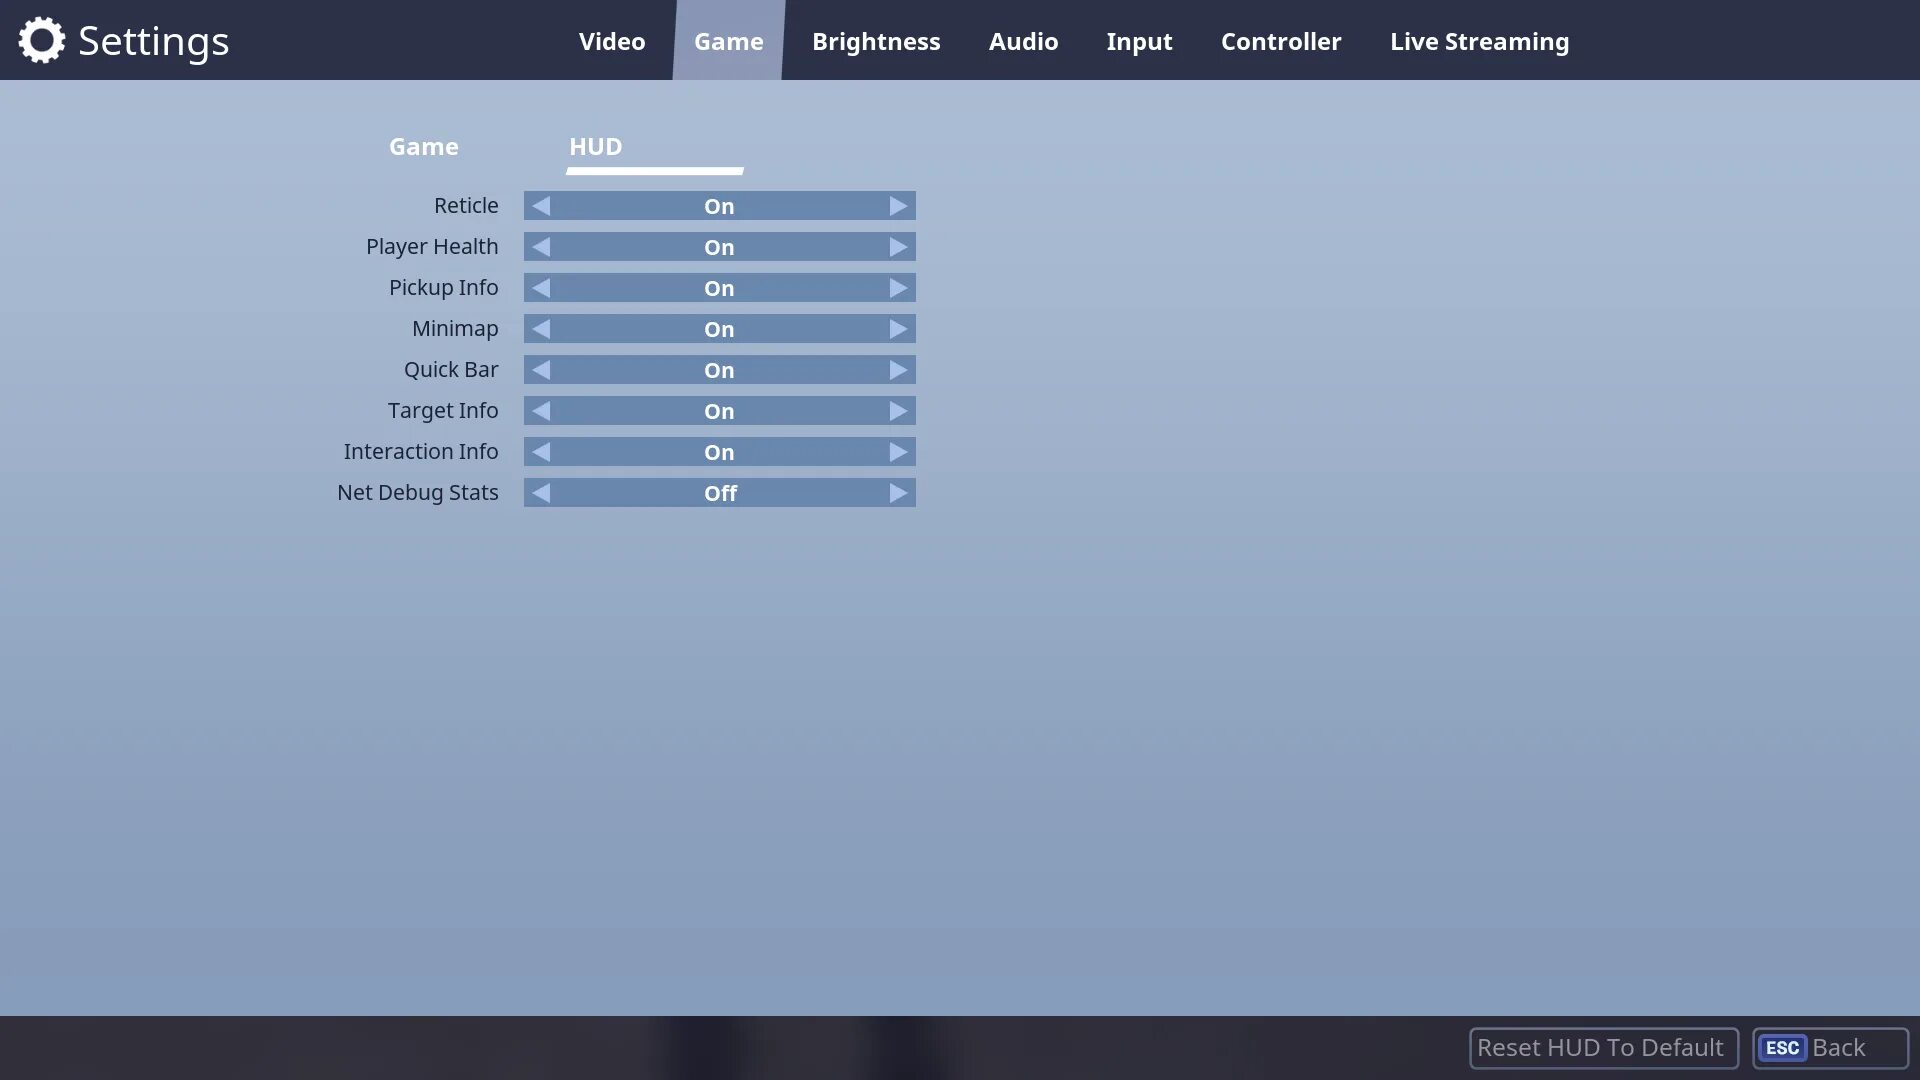Click the right arrow icon for Interaction Info
This screenshot has height=1080, width=1920.
click(897, 451)
